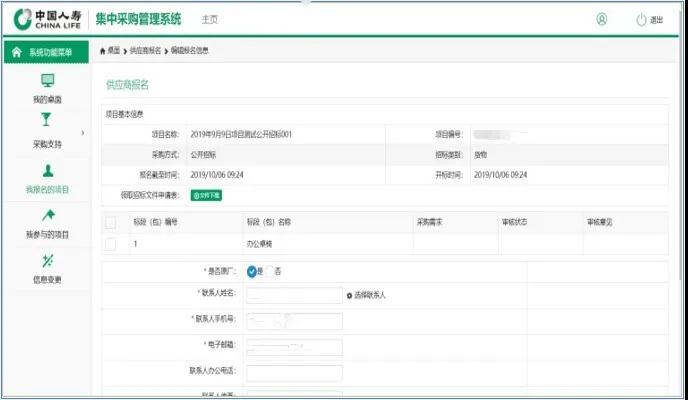688x400 pixels.
Task: Open 采购支持 goblet icon
Action: point(46,119)
